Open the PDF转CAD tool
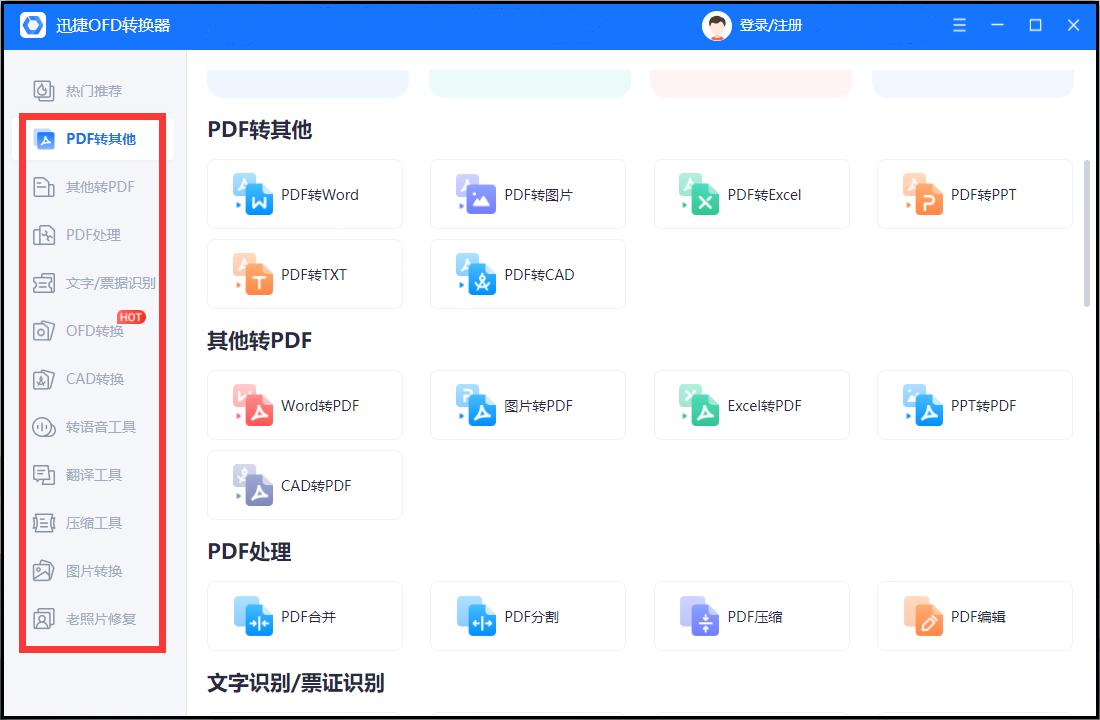Image resolution: width=1100 pixels, height=720 pixels. [528, 274]
